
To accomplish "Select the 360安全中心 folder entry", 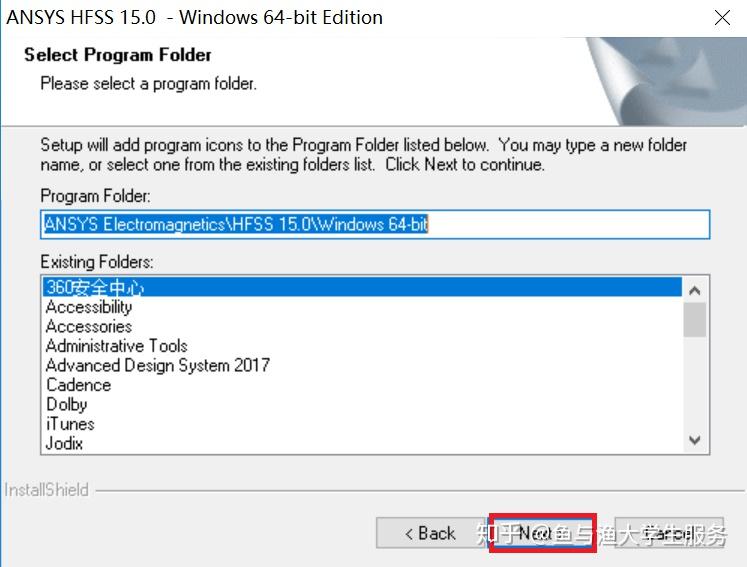I will tap(95, 288).
